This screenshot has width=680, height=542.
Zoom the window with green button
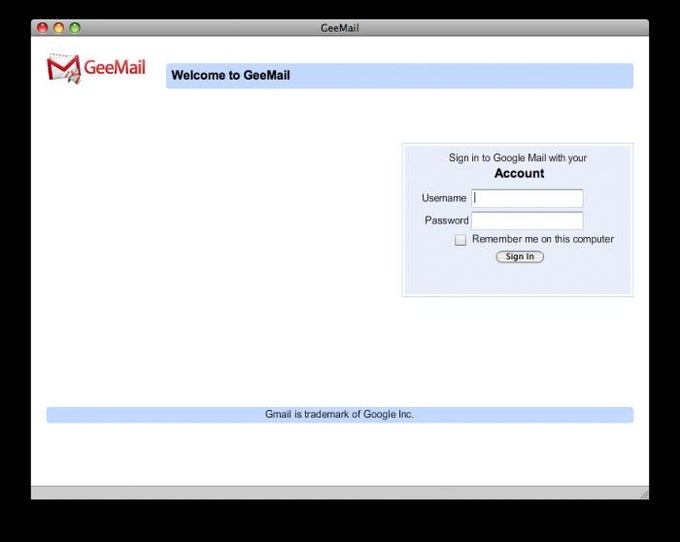[75, 28]
